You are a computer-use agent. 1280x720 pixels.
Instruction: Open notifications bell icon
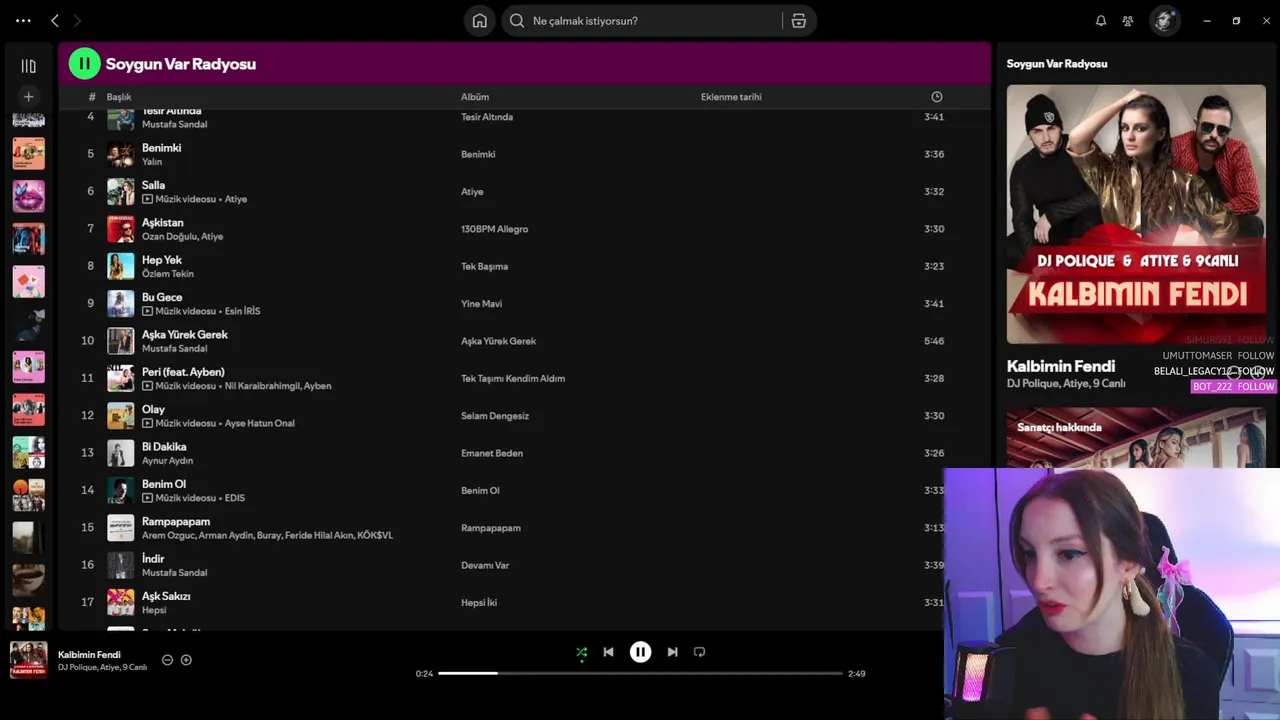tap(1101, 21)
